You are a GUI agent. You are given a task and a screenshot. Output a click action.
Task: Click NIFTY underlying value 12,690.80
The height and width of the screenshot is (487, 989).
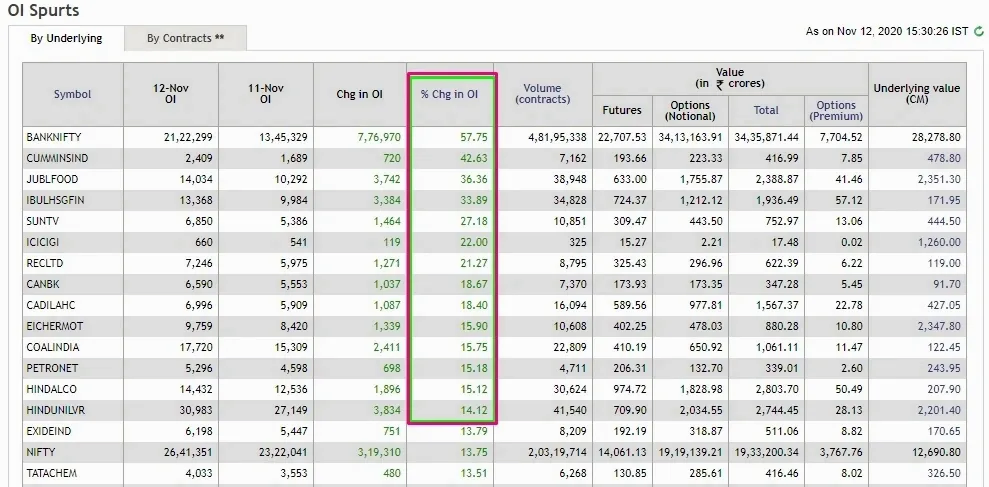click(937, 452)
